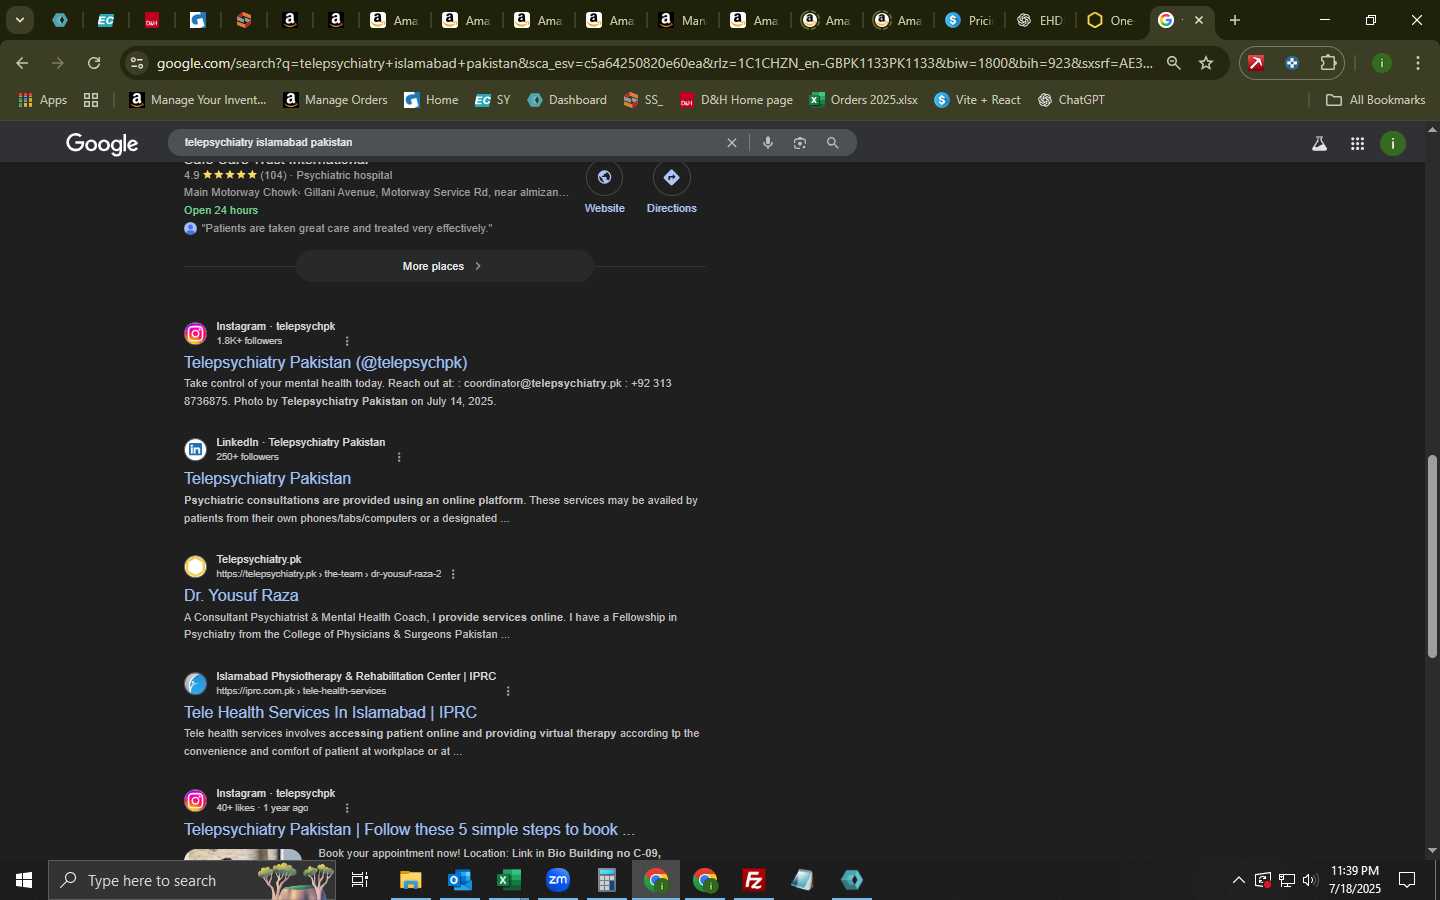Open Zoom from the taskbar

[557, 880]
